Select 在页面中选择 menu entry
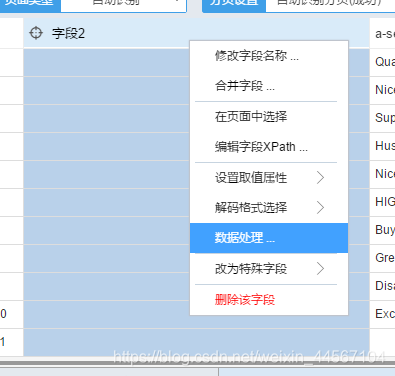The width and height of the screenshot is (395, 376). (x=269, y=117)
